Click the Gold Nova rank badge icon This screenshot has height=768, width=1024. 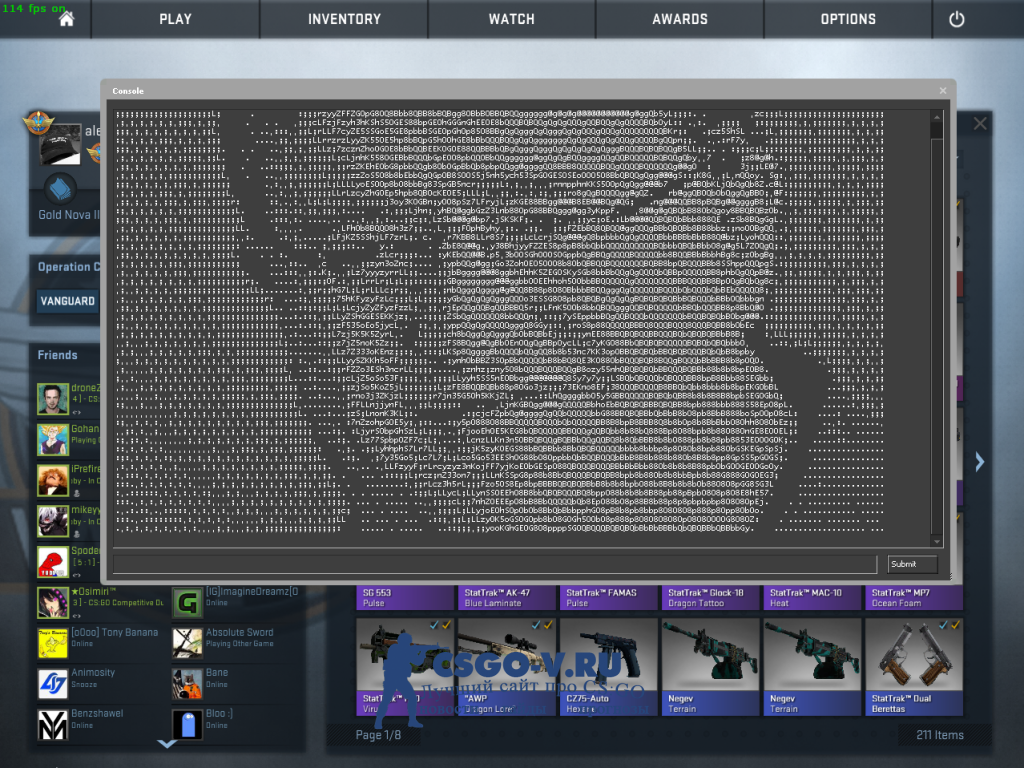tap(63, 188)
